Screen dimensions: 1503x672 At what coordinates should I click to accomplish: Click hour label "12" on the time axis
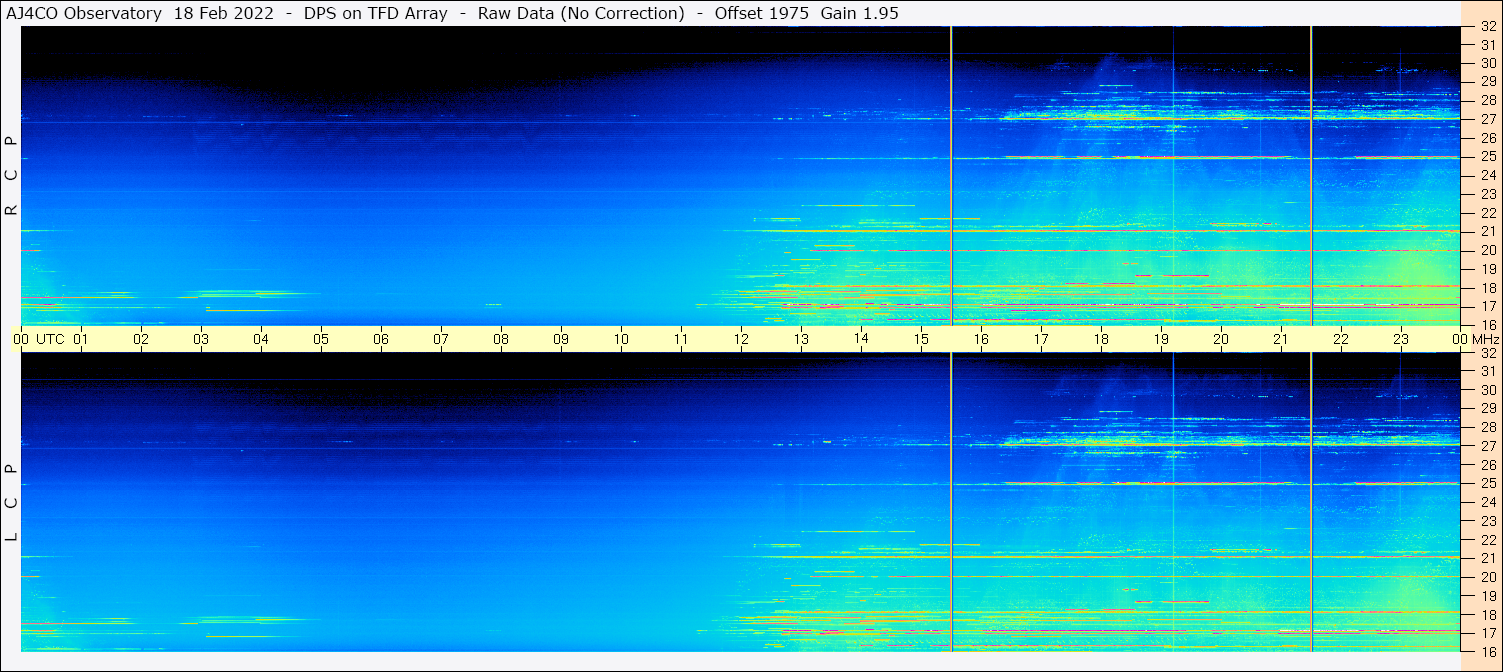click(x=741, y=339)
